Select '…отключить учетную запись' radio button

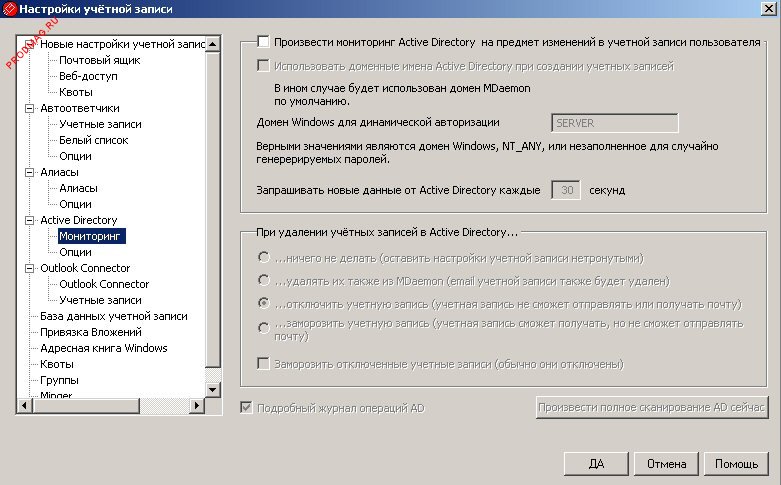pos(264,303)
